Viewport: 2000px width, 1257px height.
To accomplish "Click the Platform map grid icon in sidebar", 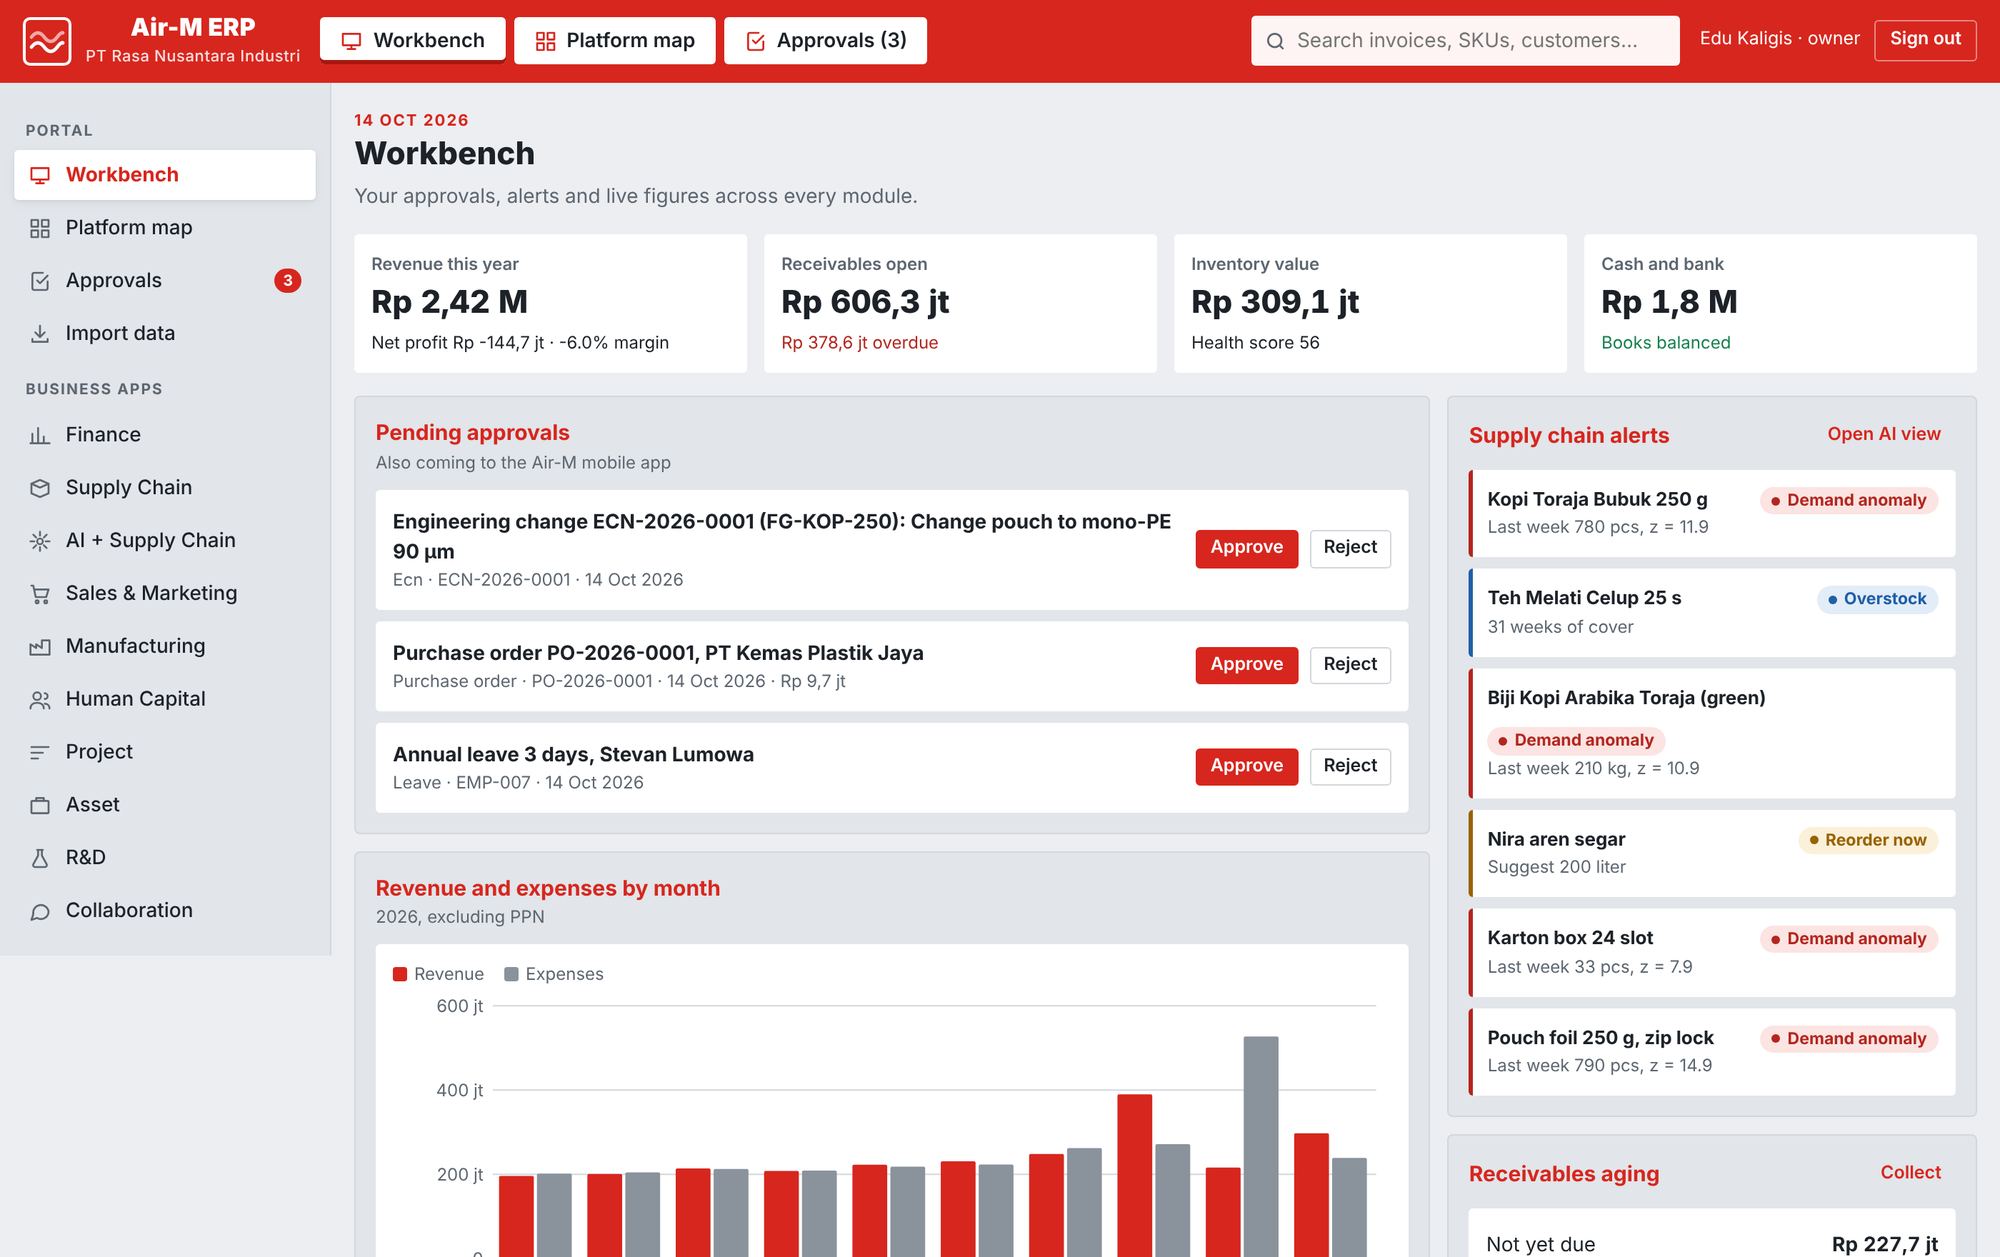I will [40, 228].
